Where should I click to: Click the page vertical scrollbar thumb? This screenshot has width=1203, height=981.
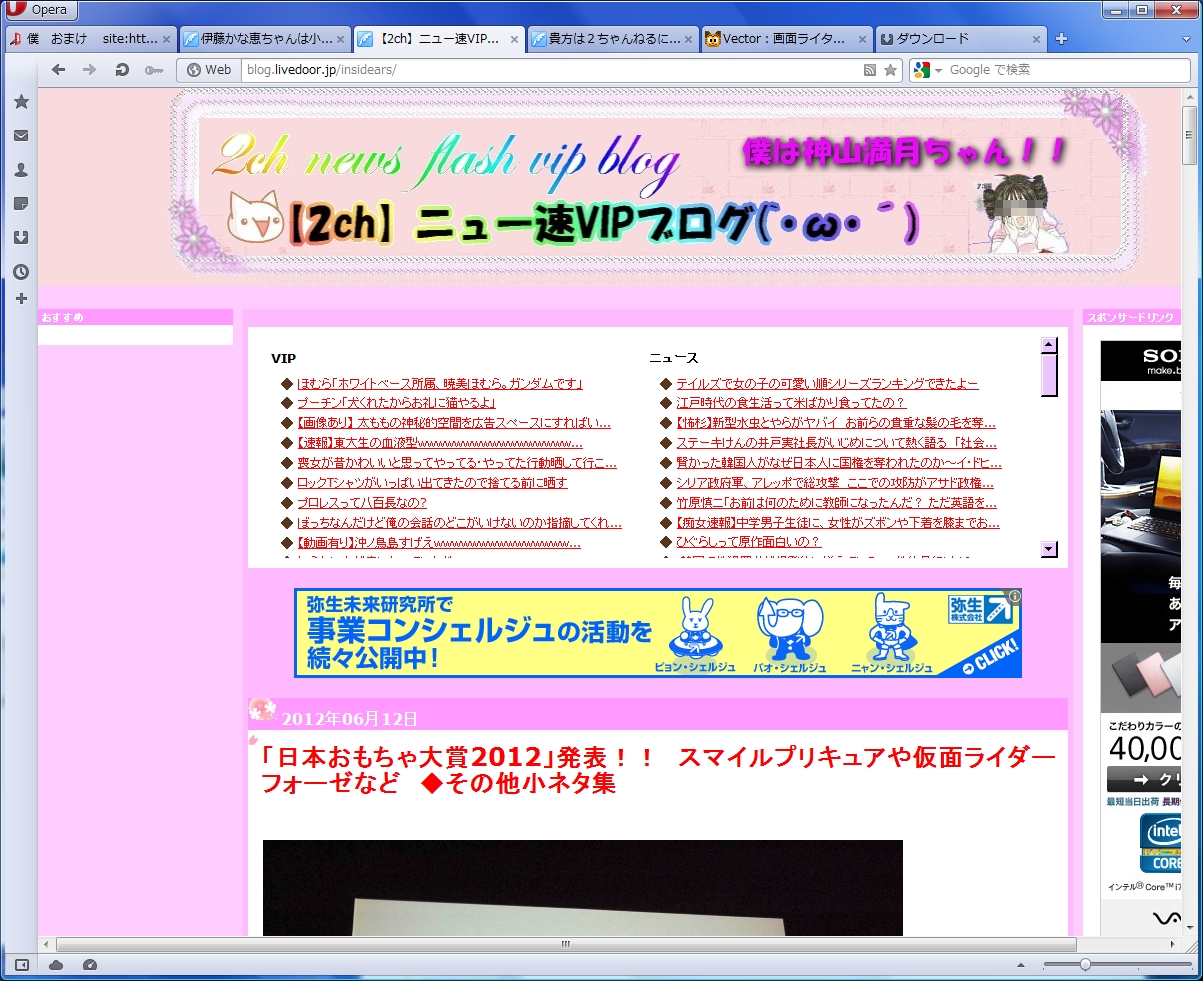[x=1189, y=135]
